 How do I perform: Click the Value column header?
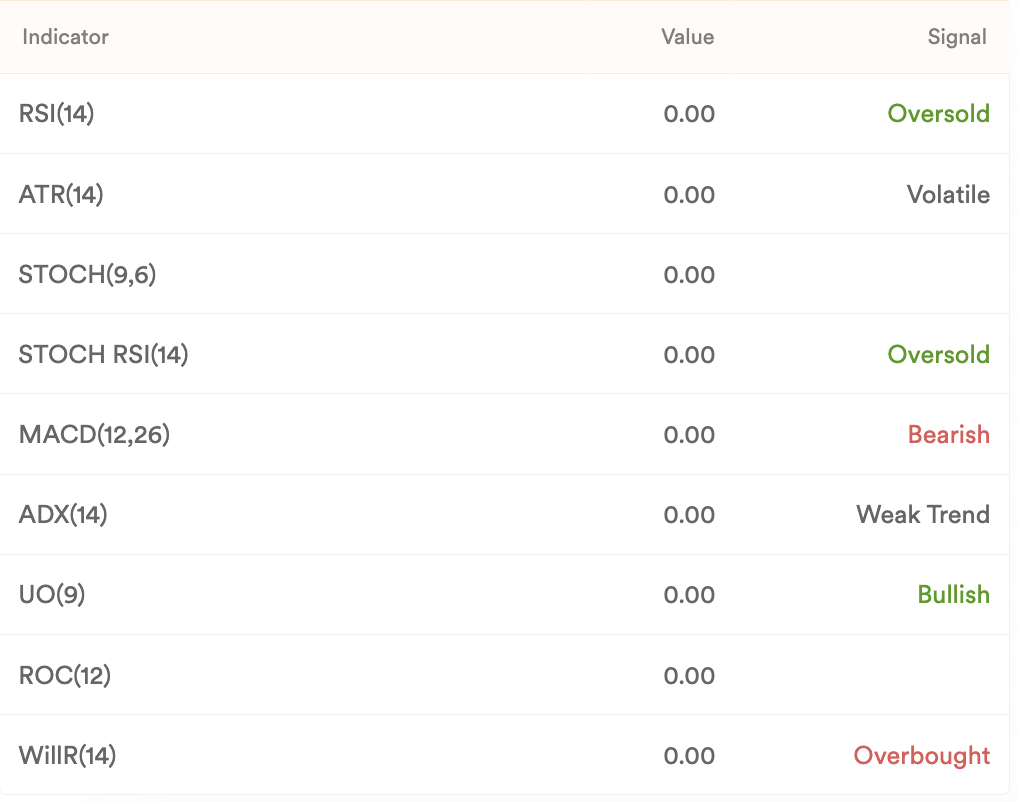(688, 37)
